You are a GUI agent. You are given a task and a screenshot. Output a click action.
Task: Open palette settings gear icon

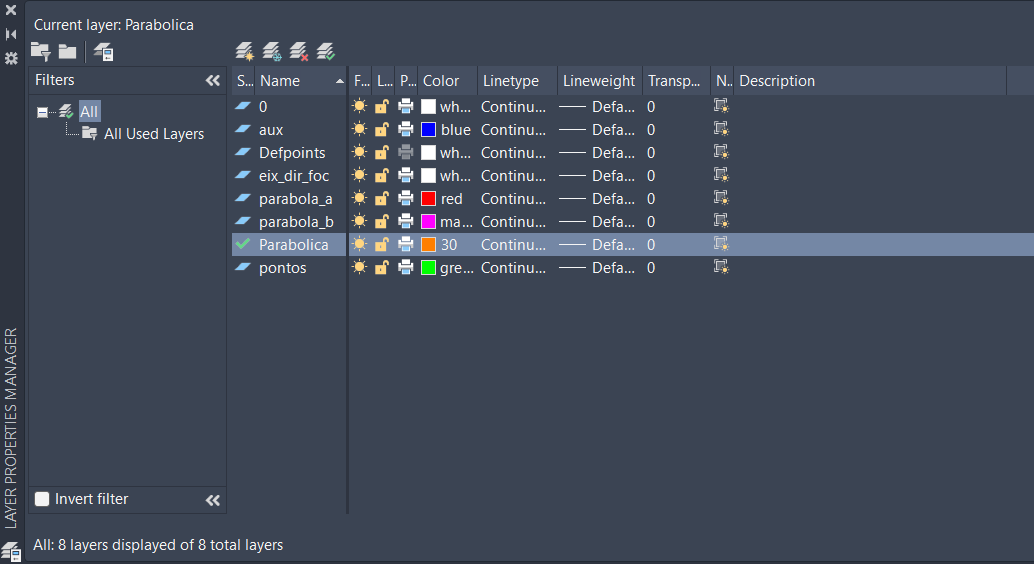click(x=11, y=58)
